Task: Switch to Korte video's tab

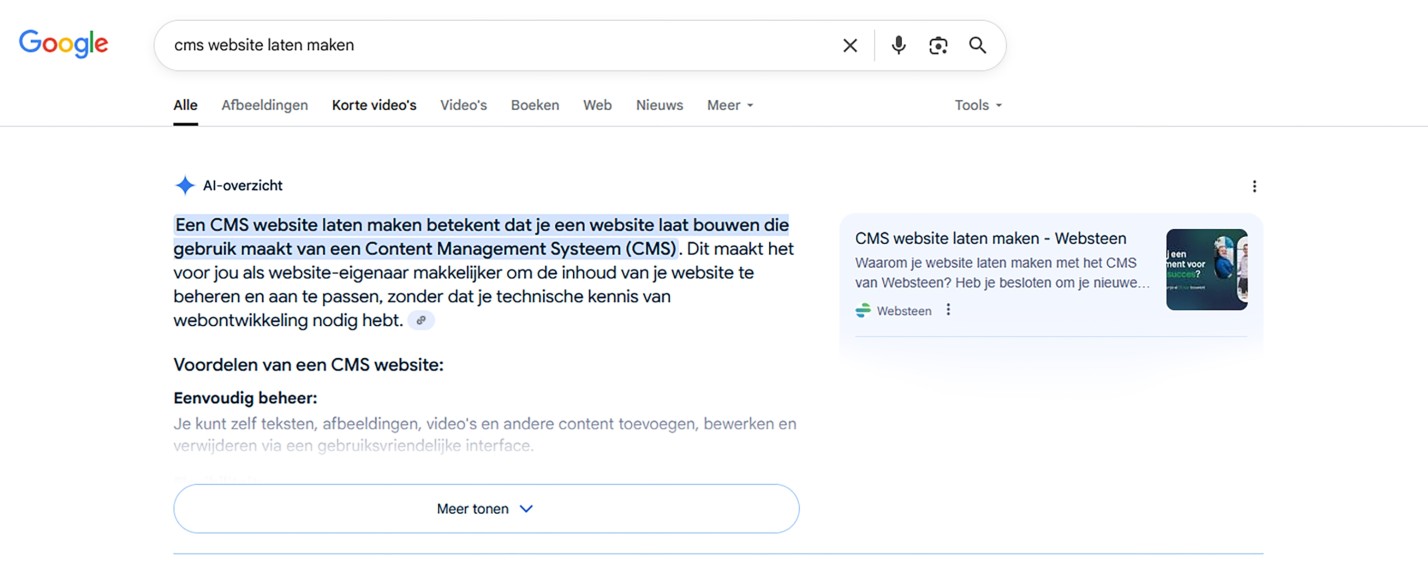Action: pos(374,105)
